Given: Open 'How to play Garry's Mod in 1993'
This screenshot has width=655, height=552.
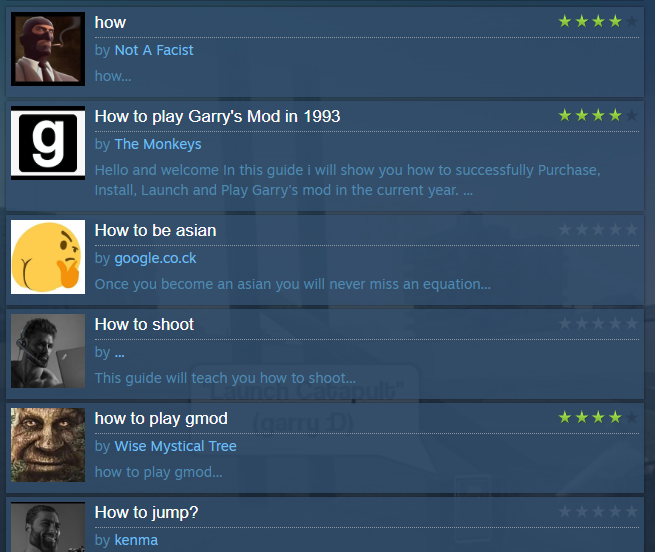Looking at the screenshot, I should [x=217, y=117].
